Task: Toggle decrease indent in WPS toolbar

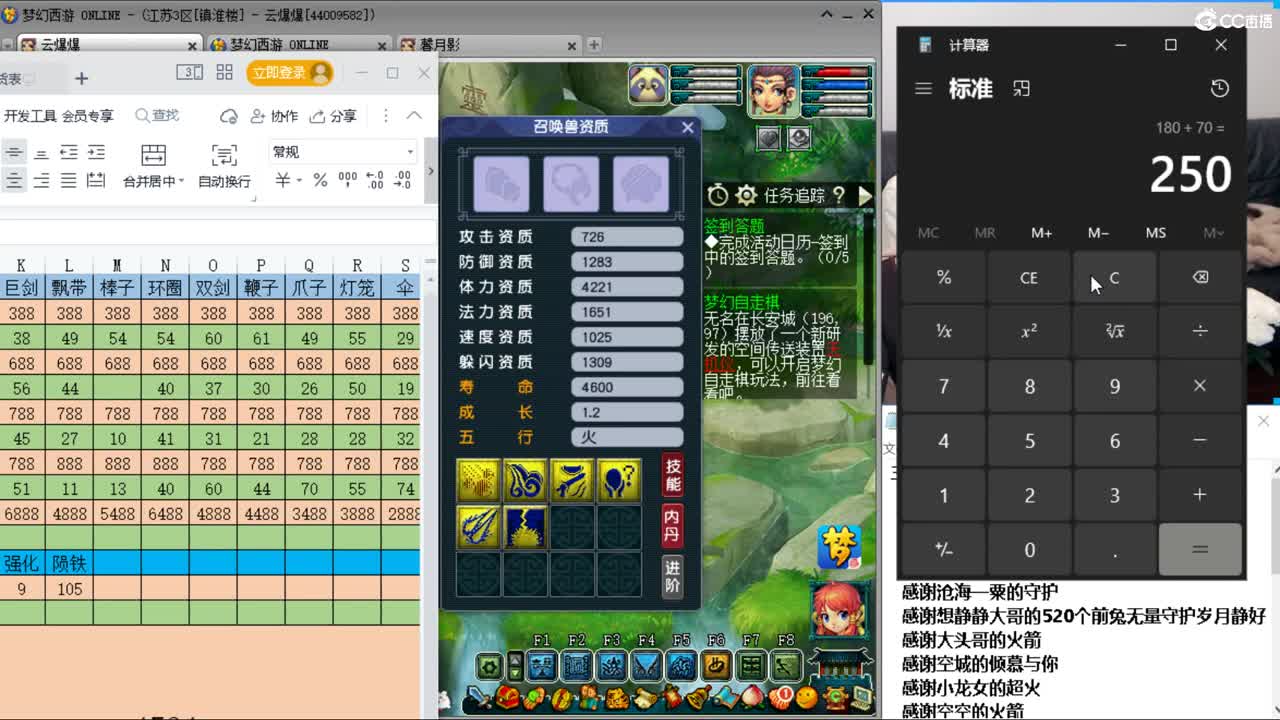Action: click(69, 152)
